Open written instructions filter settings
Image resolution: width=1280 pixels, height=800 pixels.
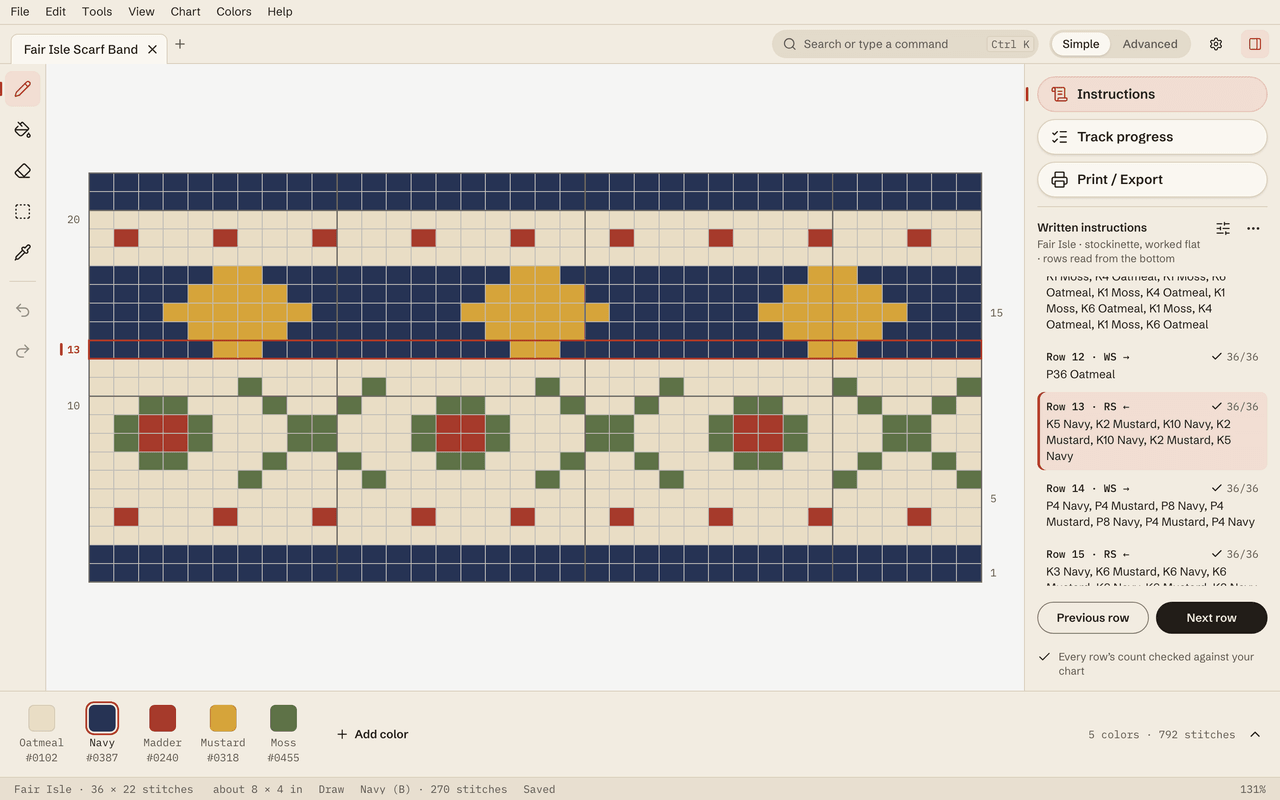point(1223,228)
